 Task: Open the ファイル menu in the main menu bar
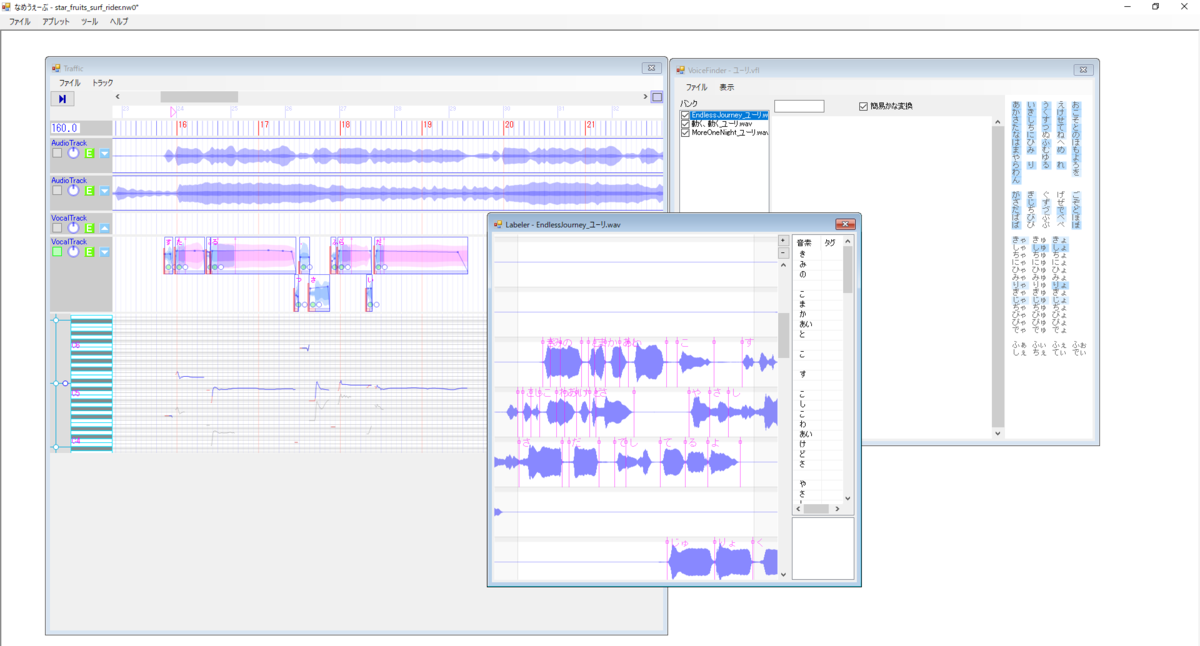point(20,21)
